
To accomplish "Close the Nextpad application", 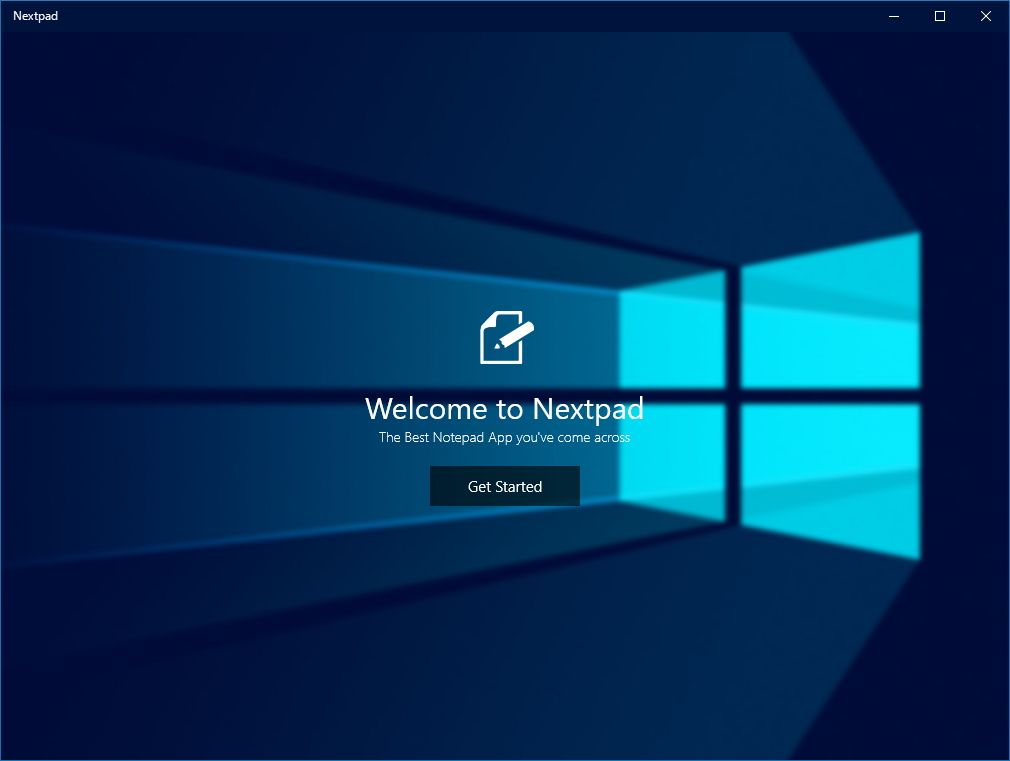I will point(985,16).
